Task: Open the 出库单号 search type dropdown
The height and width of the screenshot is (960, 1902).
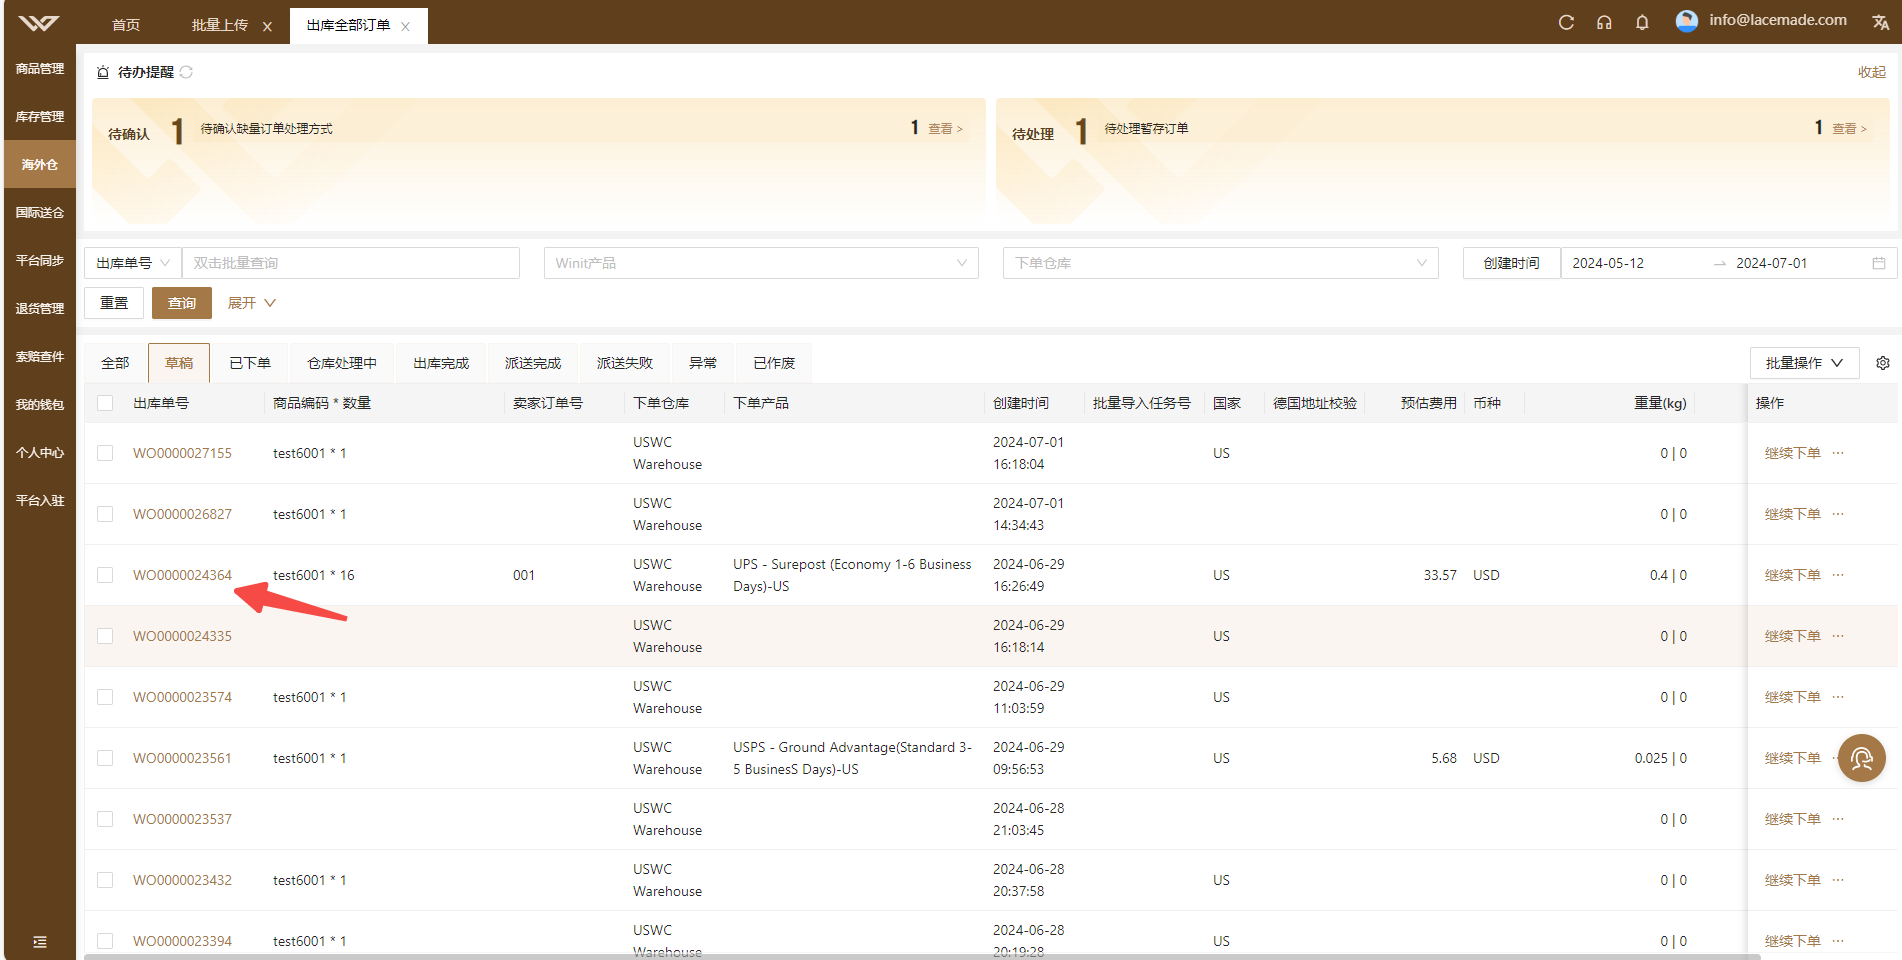Action: click(133, 263)
